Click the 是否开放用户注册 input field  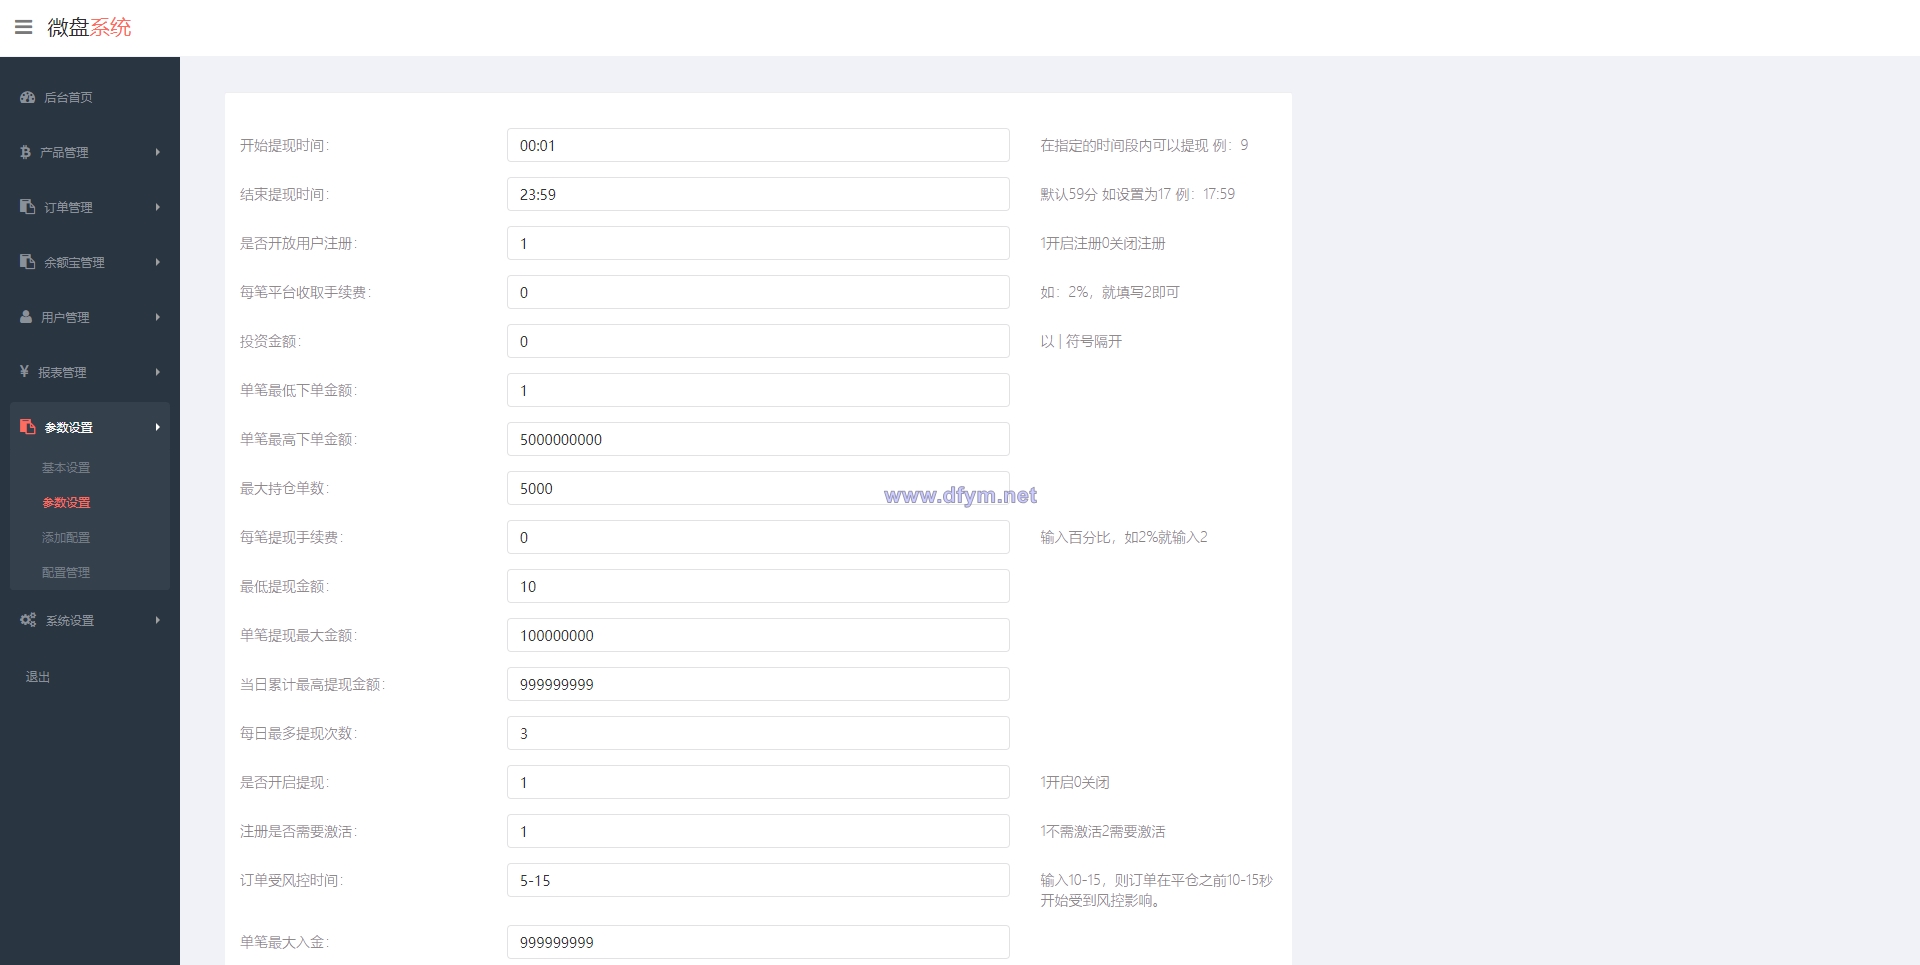[x=758, y=243]
